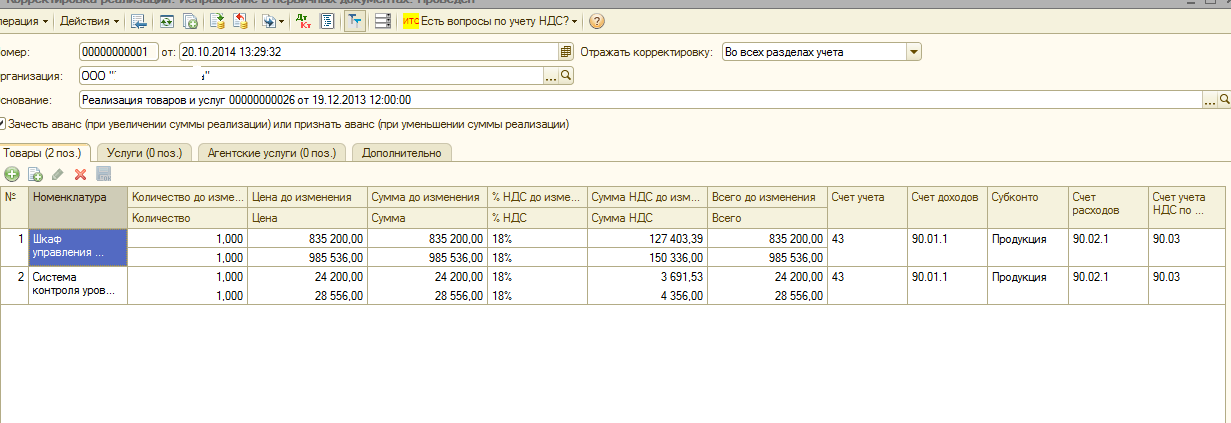Click the calendar icon next to date
This screenshot has width=1231, height=423.
[565, 52]
